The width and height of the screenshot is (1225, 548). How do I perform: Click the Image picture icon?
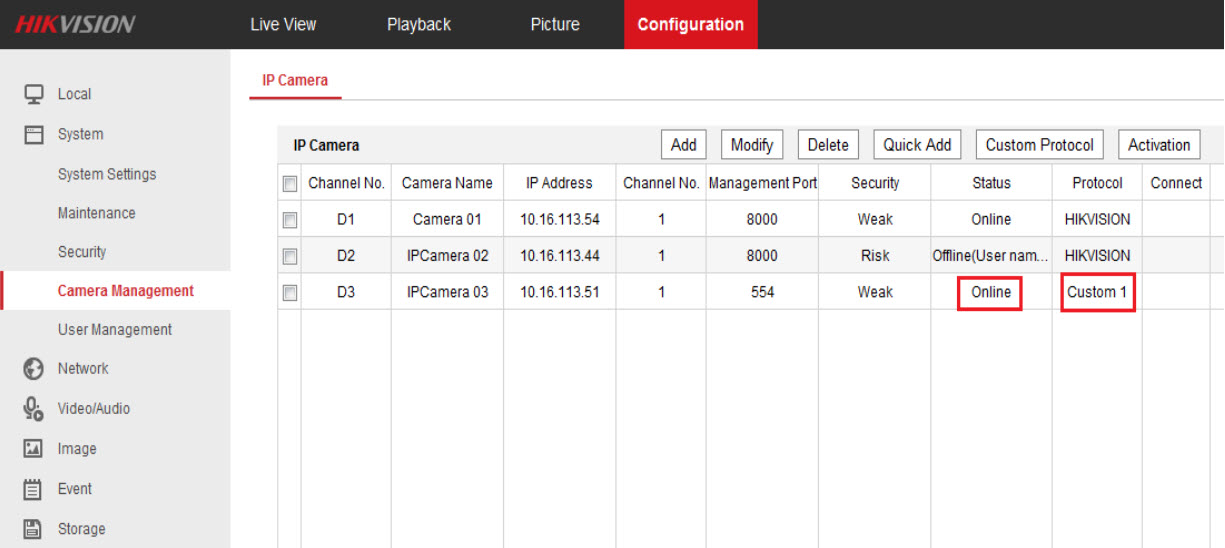[34, 449]
